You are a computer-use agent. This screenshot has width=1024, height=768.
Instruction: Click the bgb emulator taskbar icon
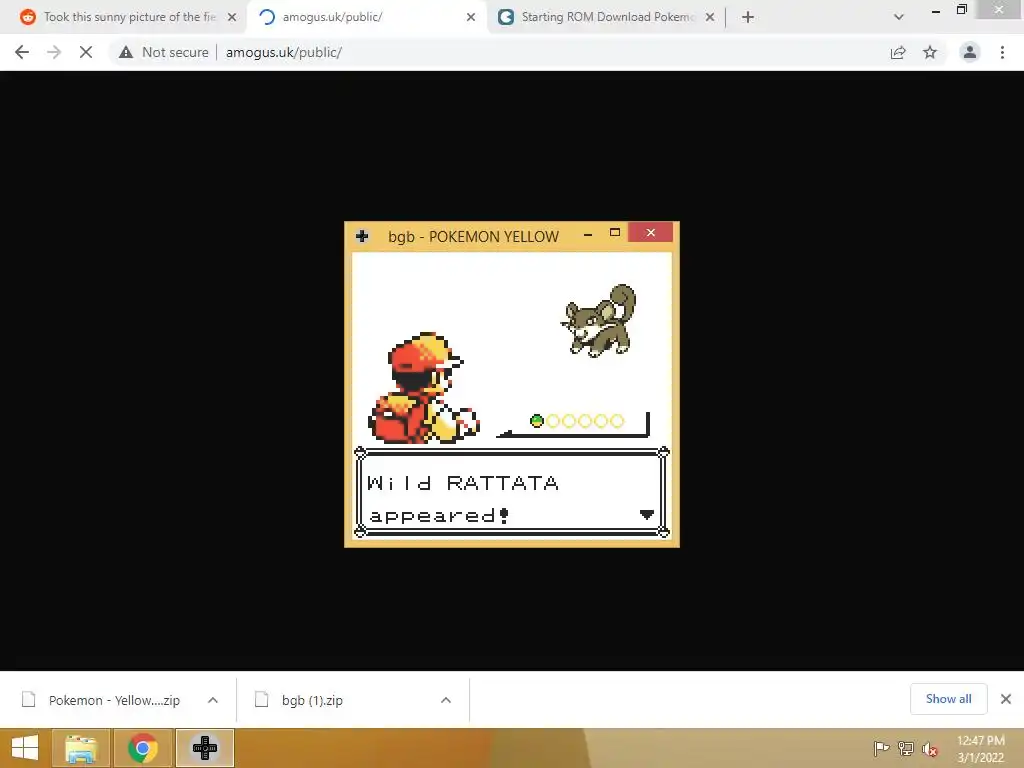pyautogui.click(x=204, y=748)
